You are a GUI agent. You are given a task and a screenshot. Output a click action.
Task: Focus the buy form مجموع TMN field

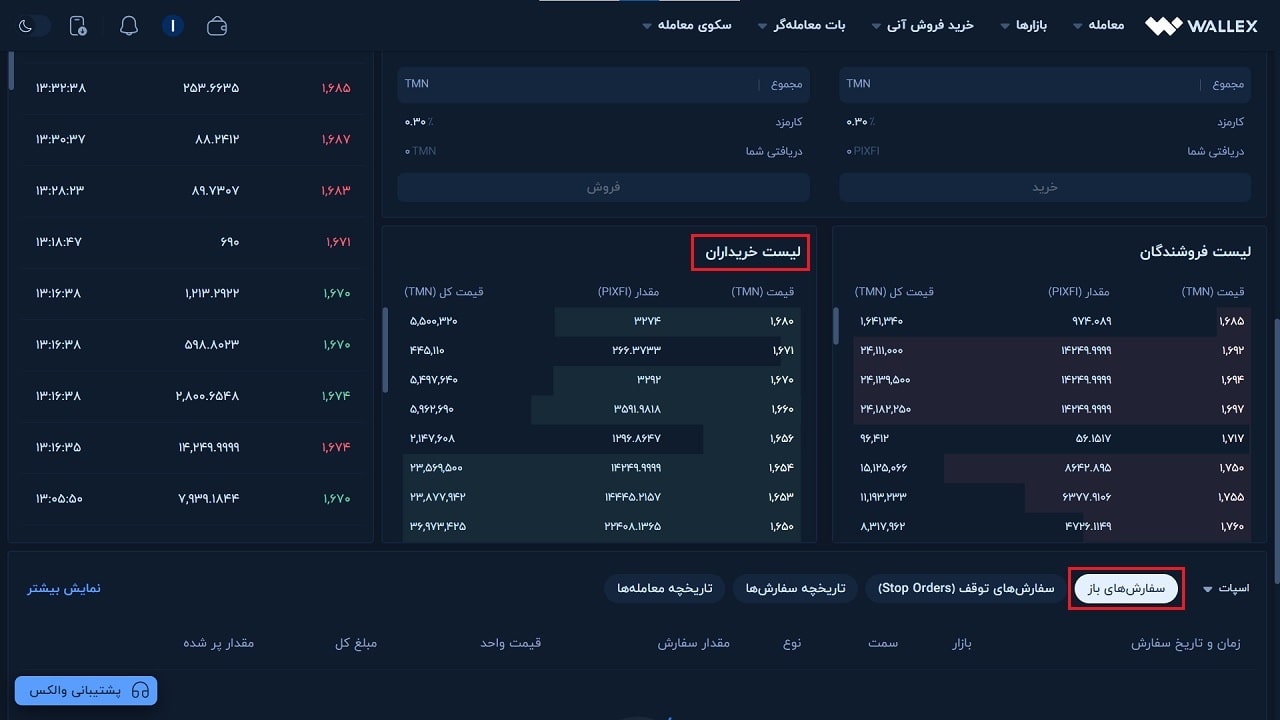[1045, 84]
